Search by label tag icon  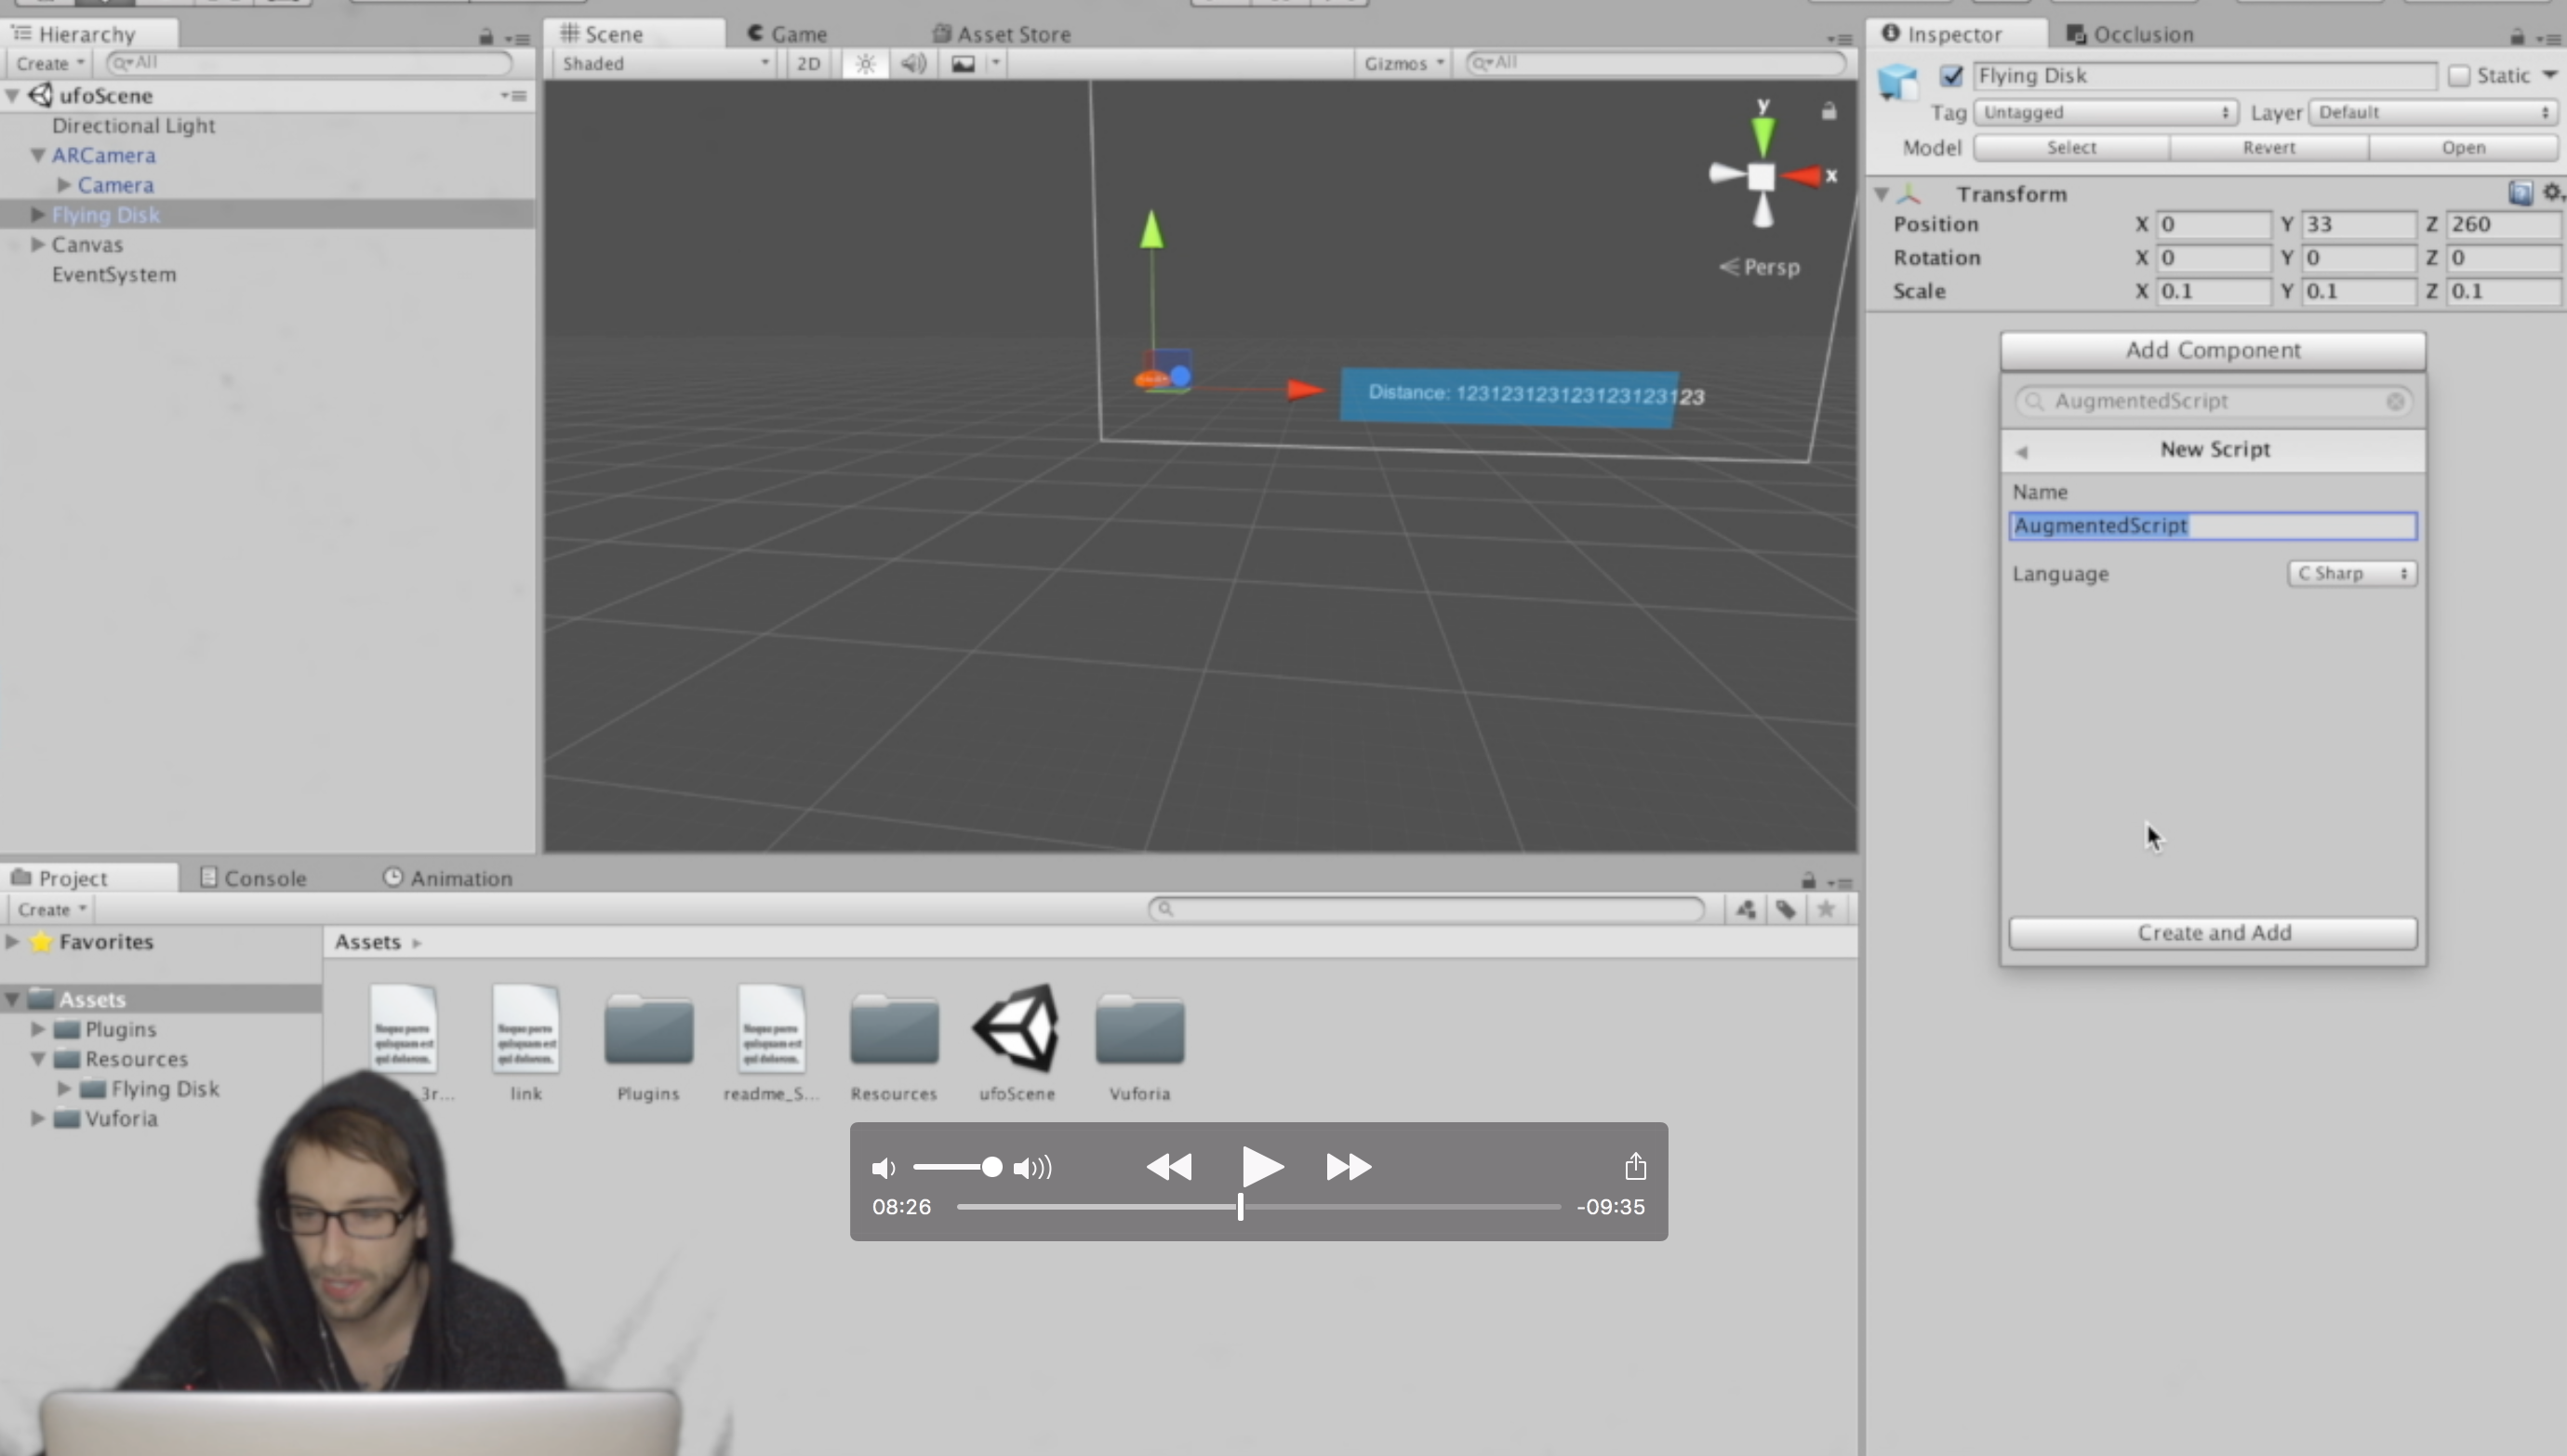tap(1786, 909)
